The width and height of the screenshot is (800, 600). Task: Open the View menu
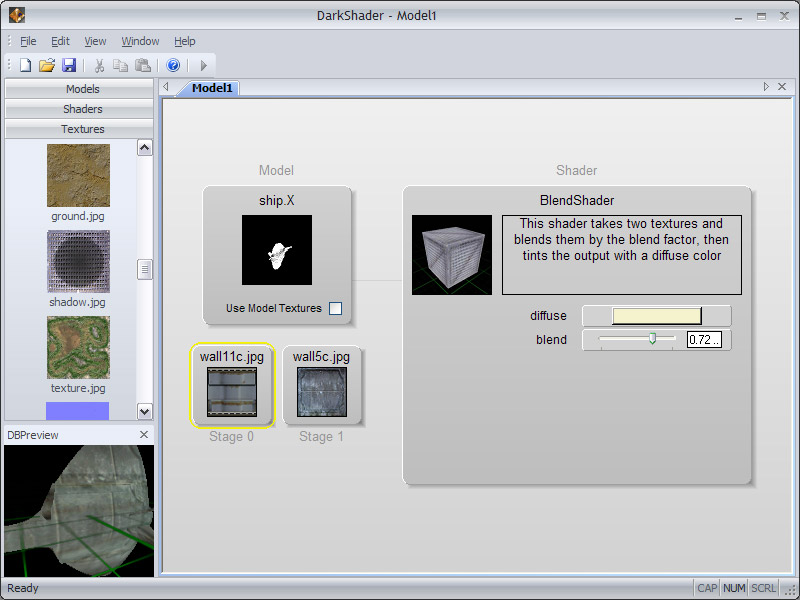click(x=95, y=41)
